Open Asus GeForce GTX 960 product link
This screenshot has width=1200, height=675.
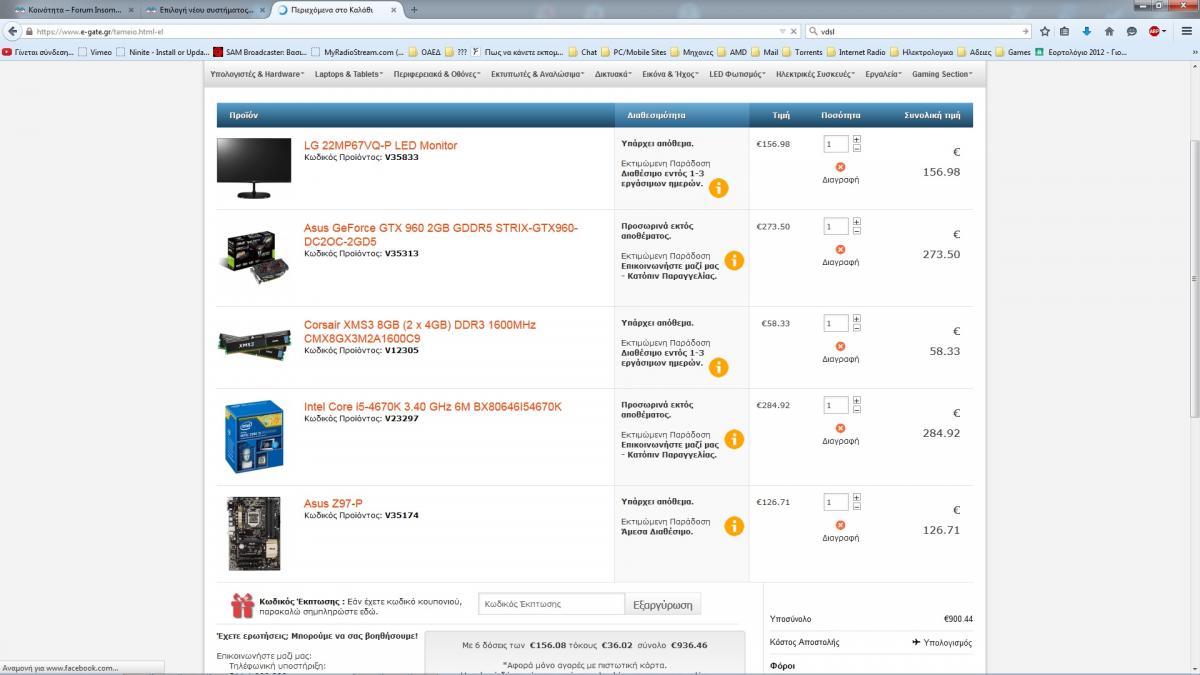coord(441,235)
